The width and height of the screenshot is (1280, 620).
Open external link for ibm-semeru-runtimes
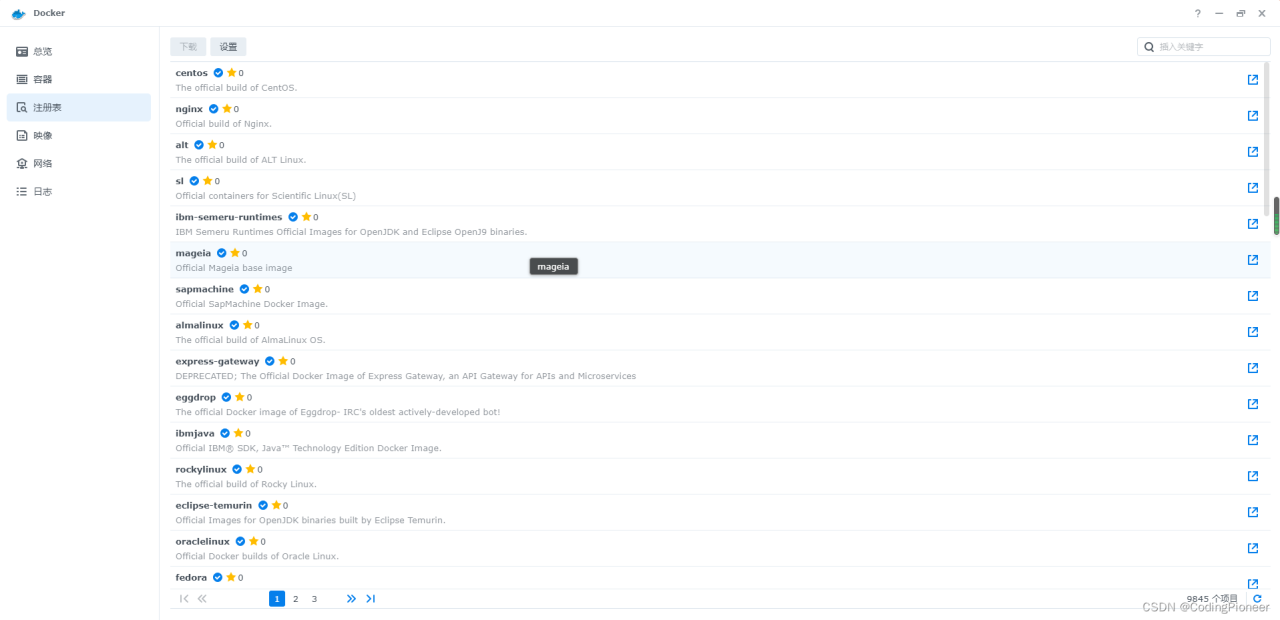point(1253,224)
